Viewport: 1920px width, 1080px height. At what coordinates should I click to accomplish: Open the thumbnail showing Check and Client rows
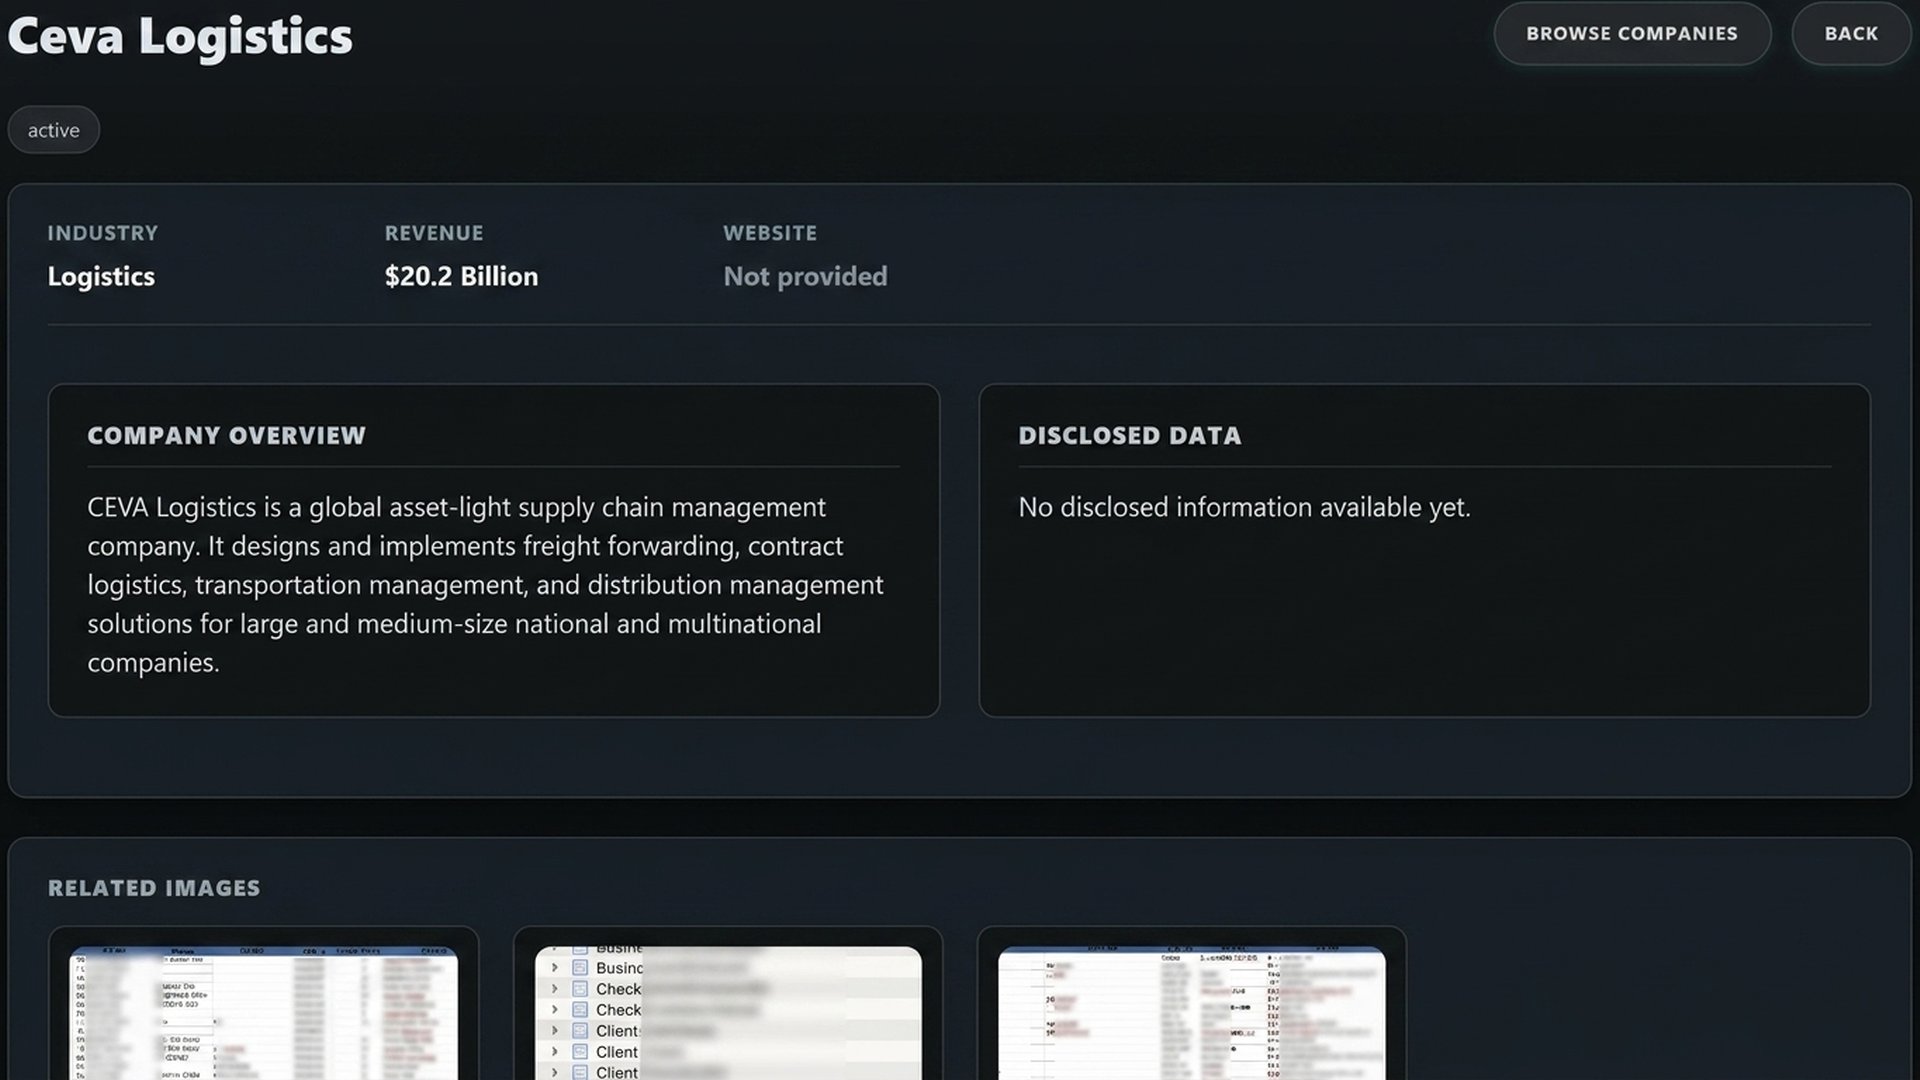coord(728,1012)
